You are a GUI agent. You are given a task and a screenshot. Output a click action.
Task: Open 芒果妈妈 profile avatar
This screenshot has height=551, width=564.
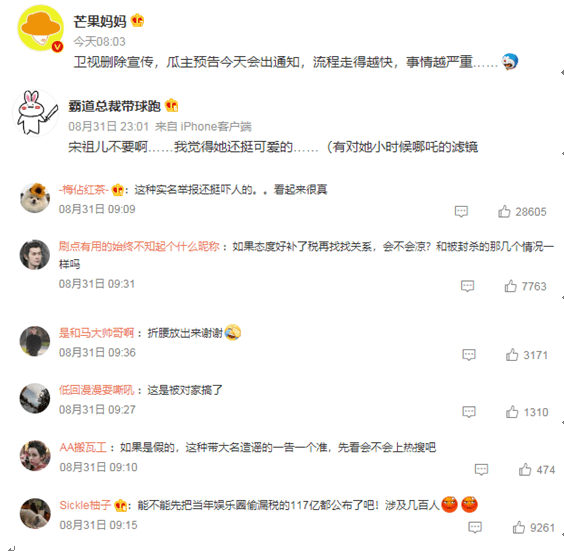point(41,28)
